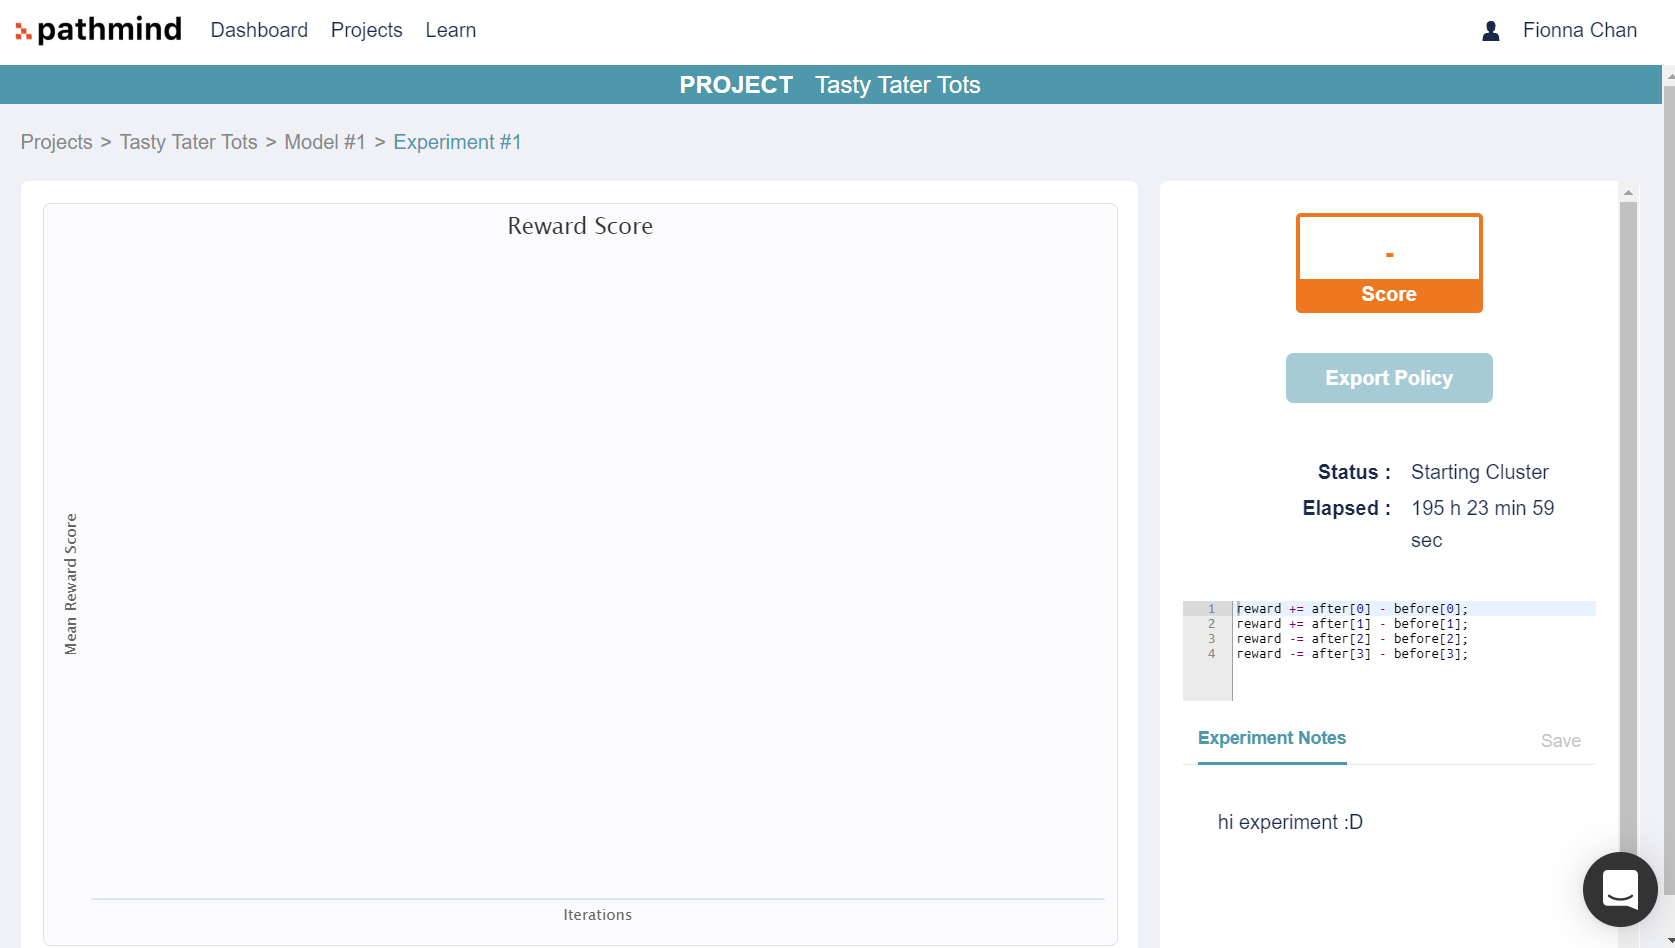Select the Experiment #1 breadcrumb

(x=457, y=142)
